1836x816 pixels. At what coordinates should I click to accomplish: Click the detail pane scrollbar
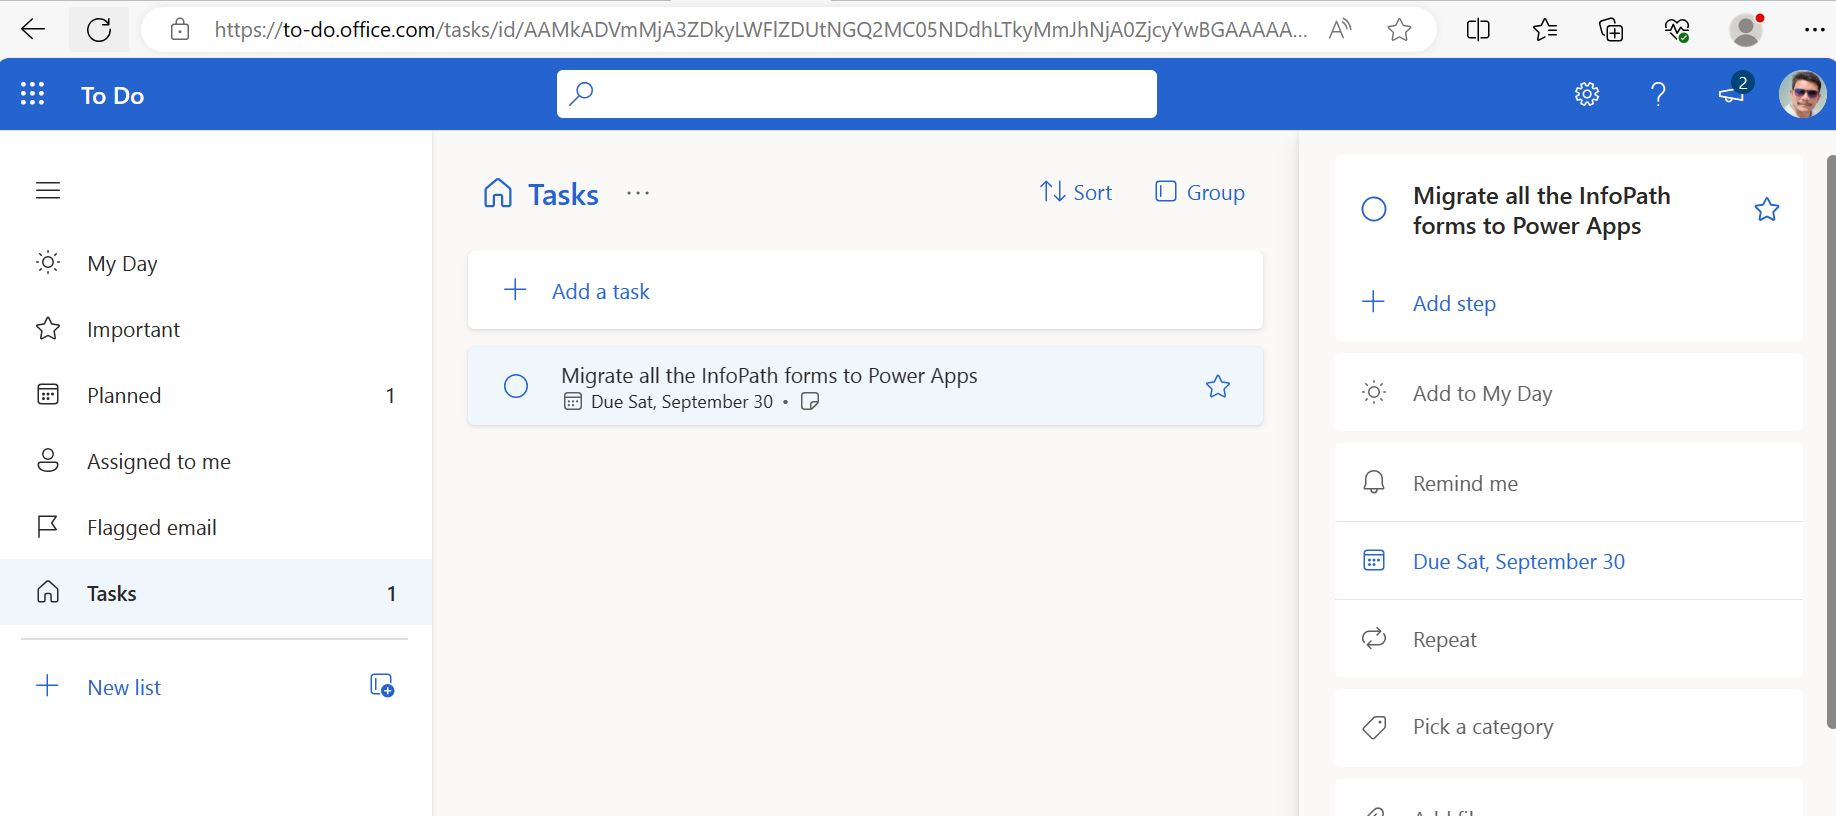(x=1831, y=441)
